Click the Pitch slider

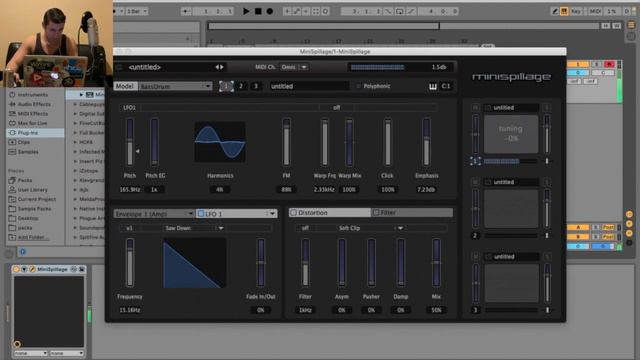click(130, 142)
